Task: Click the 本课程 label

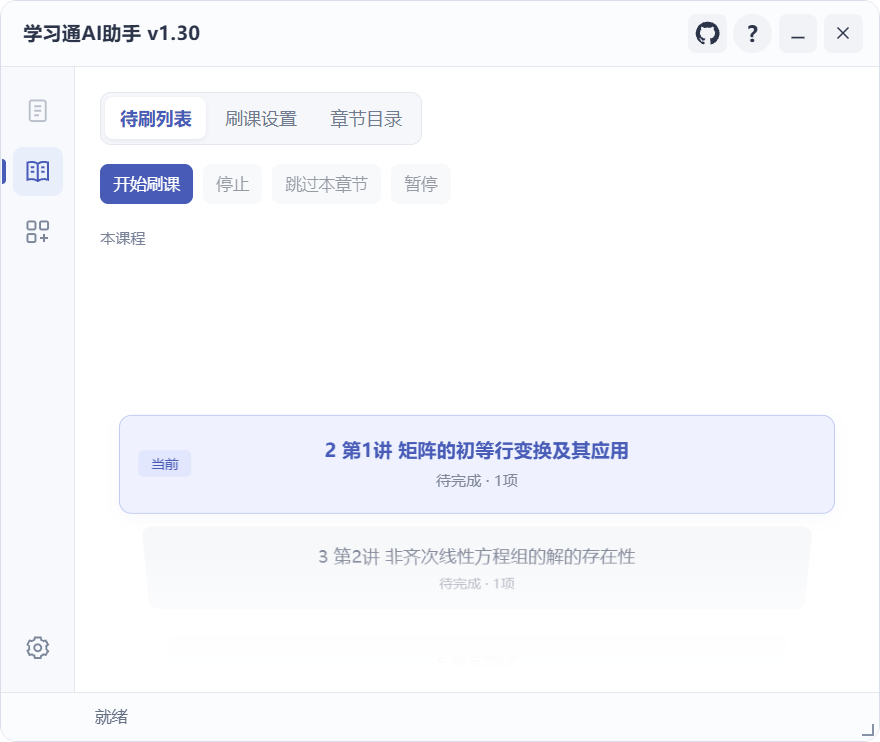Action: click(123, 239)
